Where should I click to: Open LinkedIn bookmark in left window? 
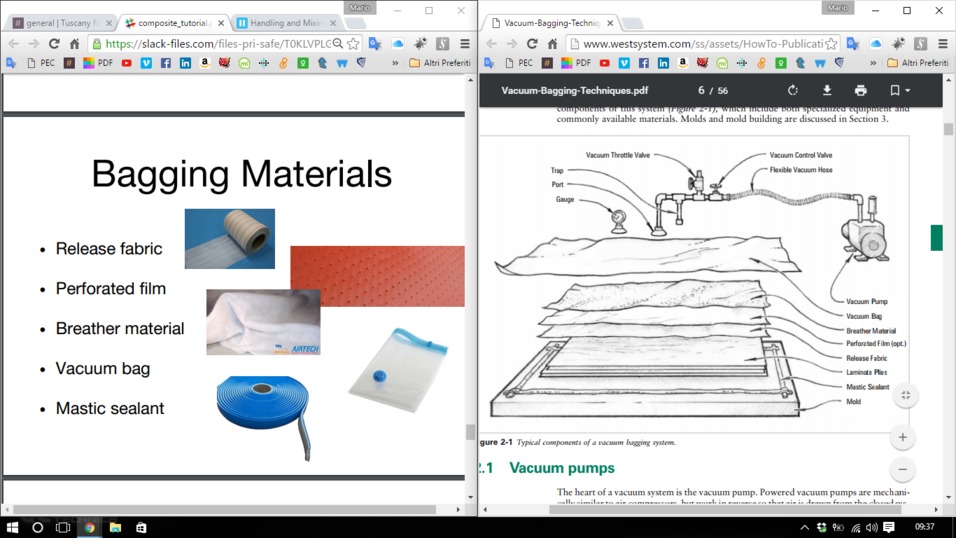(x=185, y=63)
